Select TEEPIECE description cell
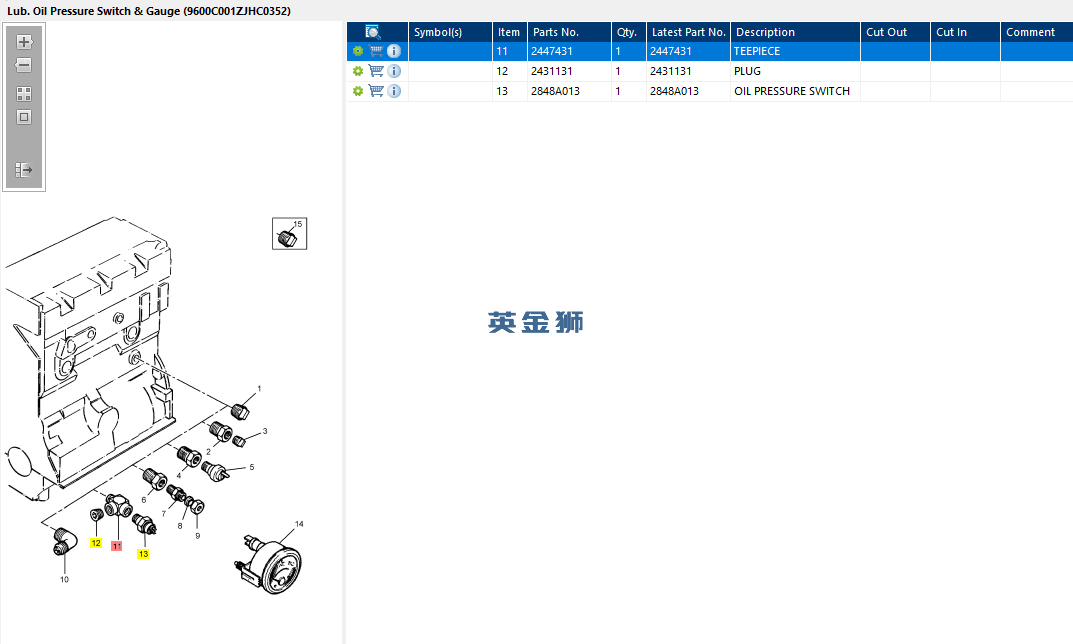Image resolution: width=1073 pixels, height=644 pixels. pos(795,51)
